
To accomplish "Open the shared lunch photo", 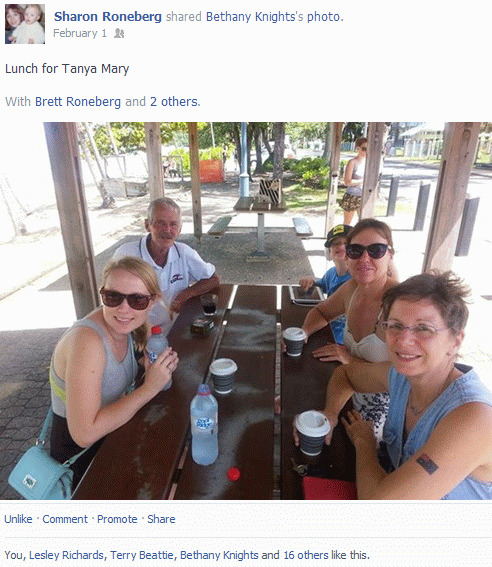I will [x=246, y=311].
